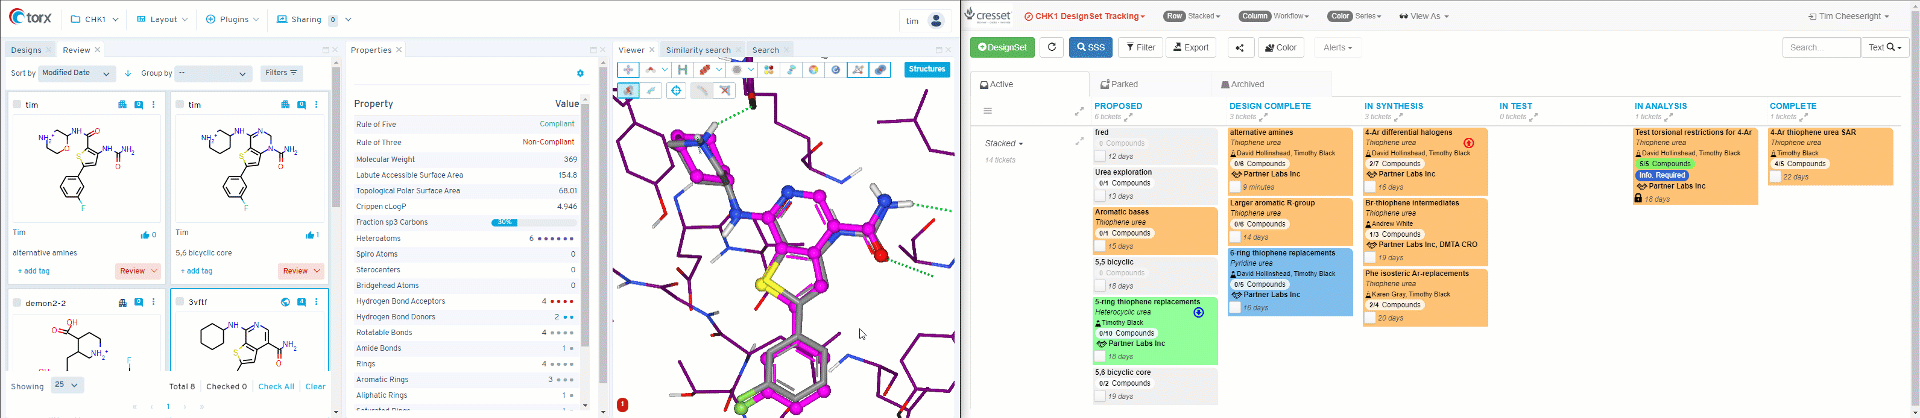The width and height of the screenshot is (1920, 418).
Task: Click the first viewer toolbar move/center icon
Action: [628, 70]
